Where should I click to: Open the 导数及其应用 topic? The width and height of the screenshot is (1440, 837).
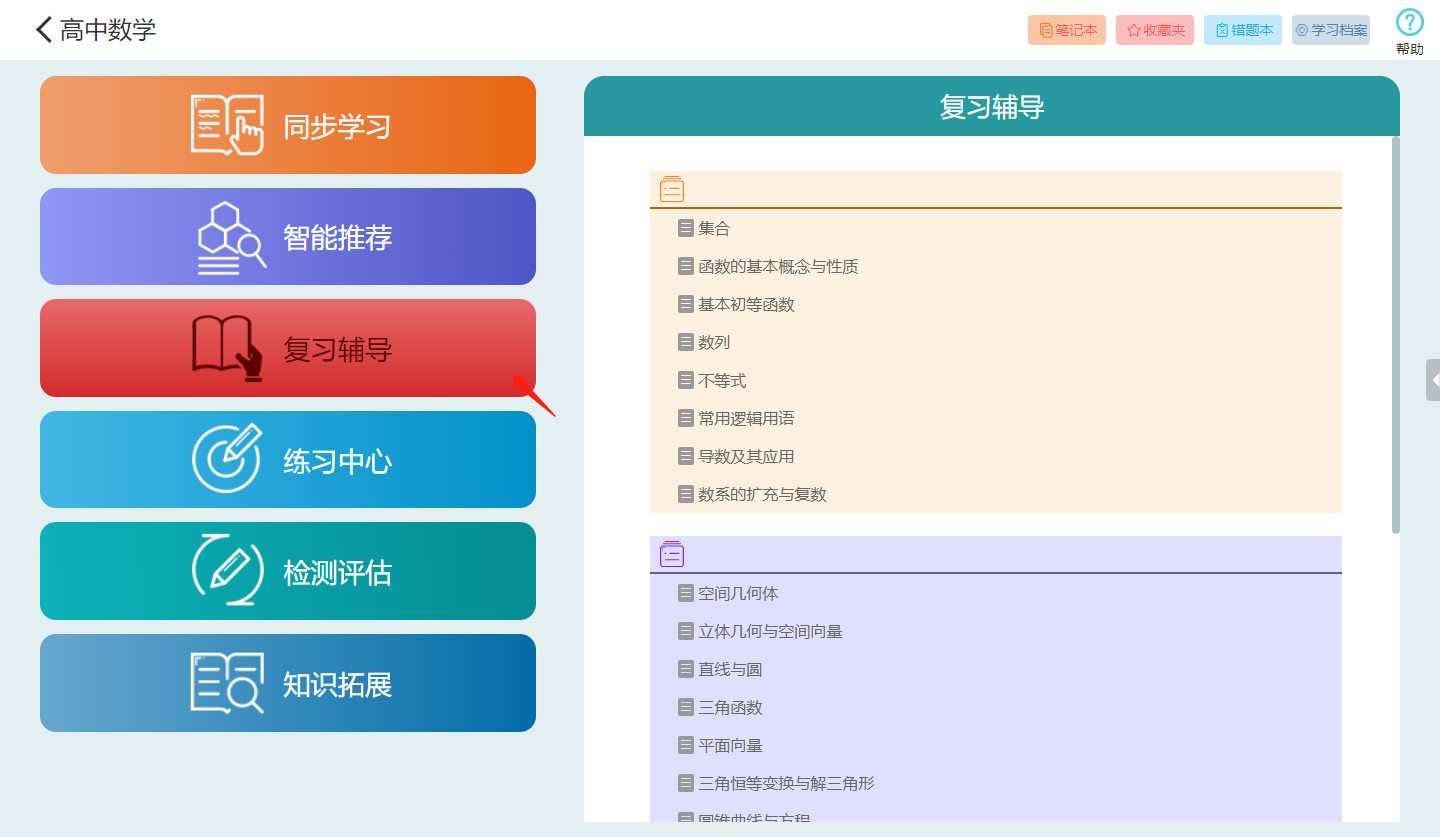tap(746, 456)
